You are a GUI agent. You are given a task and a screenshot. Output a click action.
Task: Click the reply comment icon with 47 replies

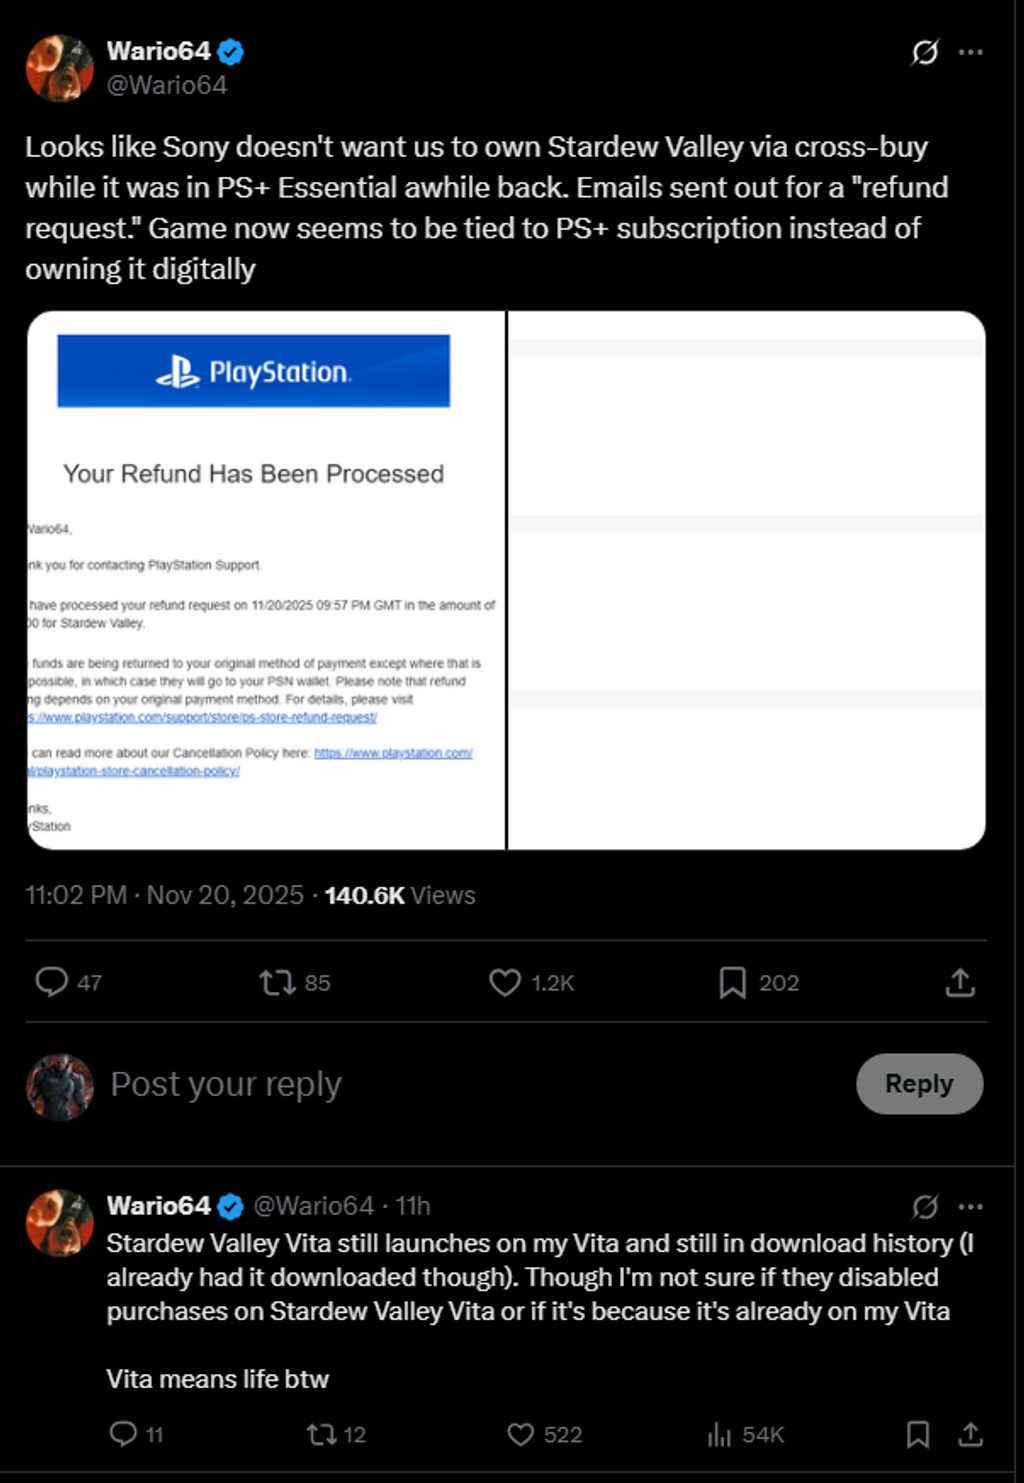52,982
